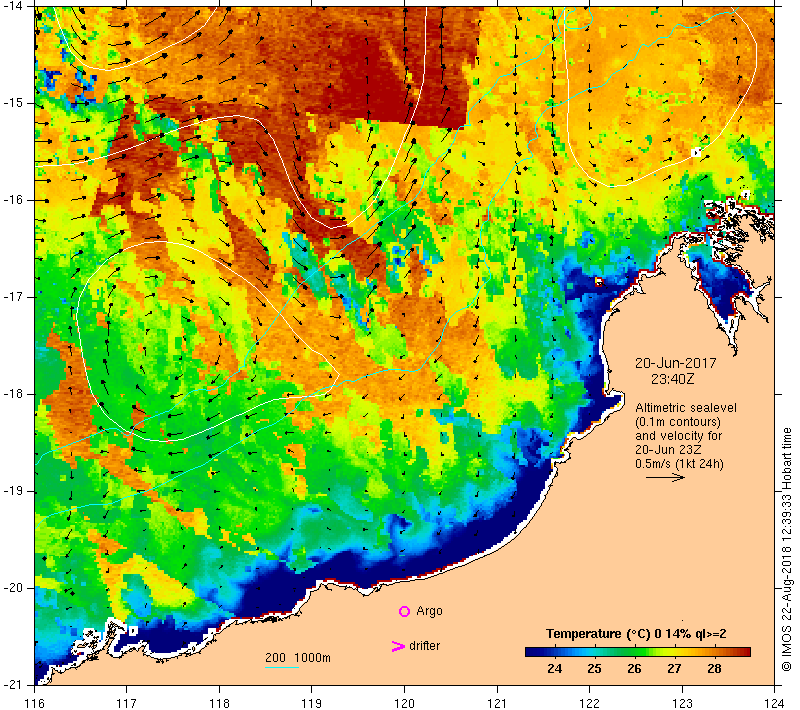Click the '122' longitude axis label
Screen dimensions: 800x710
pyautogui.click(x=590, y=703)
